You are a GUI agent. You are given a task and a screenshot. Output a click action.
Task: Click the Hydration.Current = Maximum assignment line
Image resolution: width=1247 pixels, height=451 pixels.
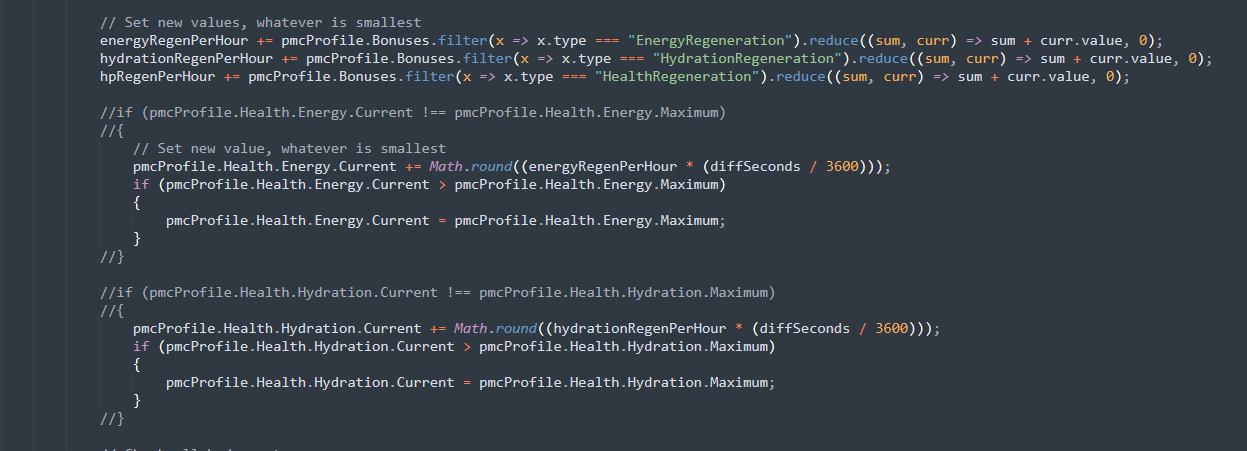click(470, 382)
